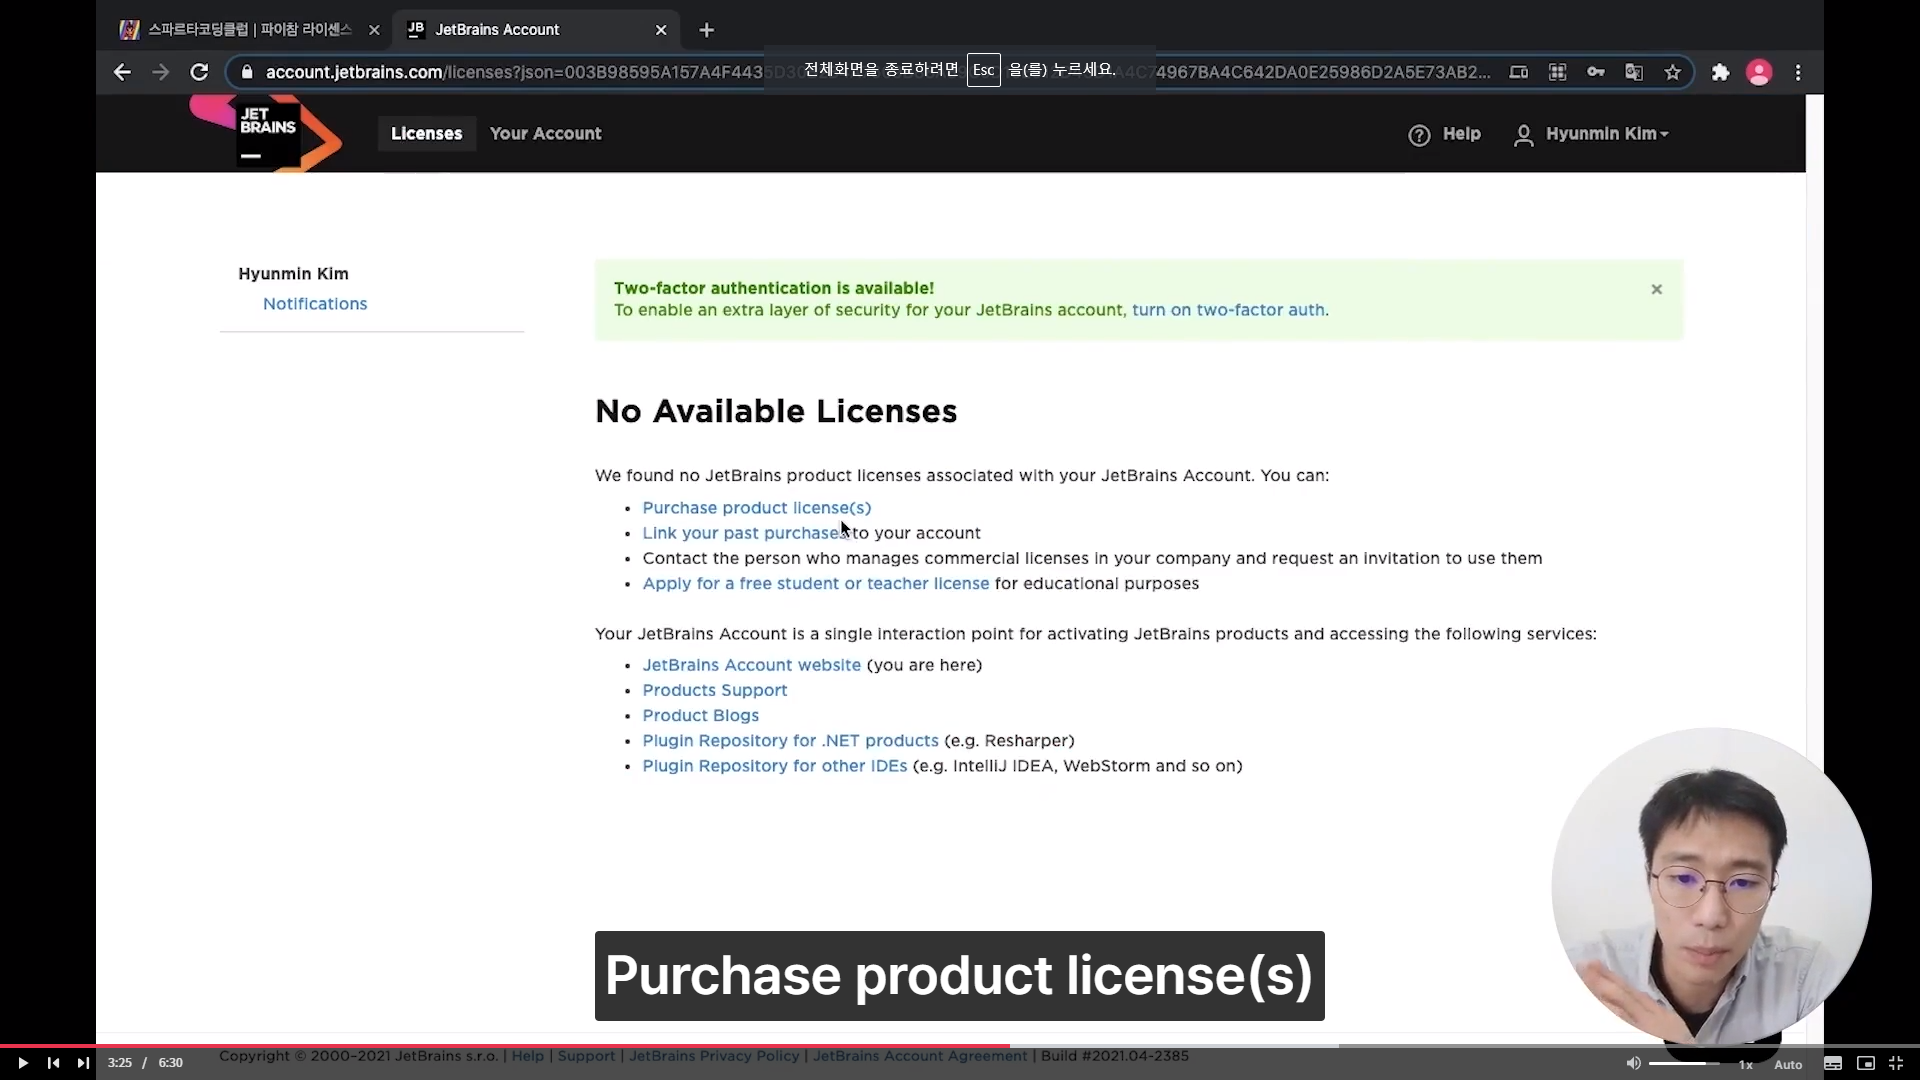The height and width of the screenshot is (1080, 1920).
Task: Toggle picture-in-picture mode
Action: point(1866,1063)
